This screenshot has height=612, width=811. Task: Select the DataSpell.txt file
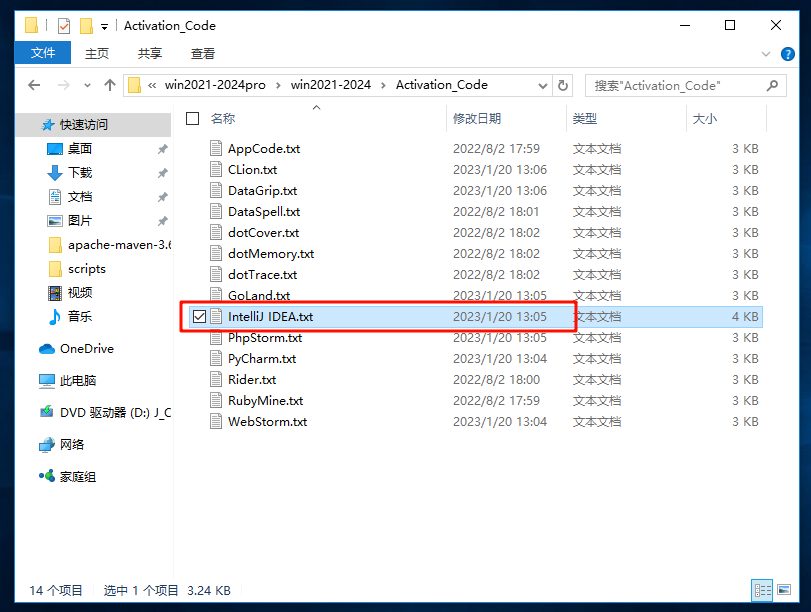click(x=264, y=212)
